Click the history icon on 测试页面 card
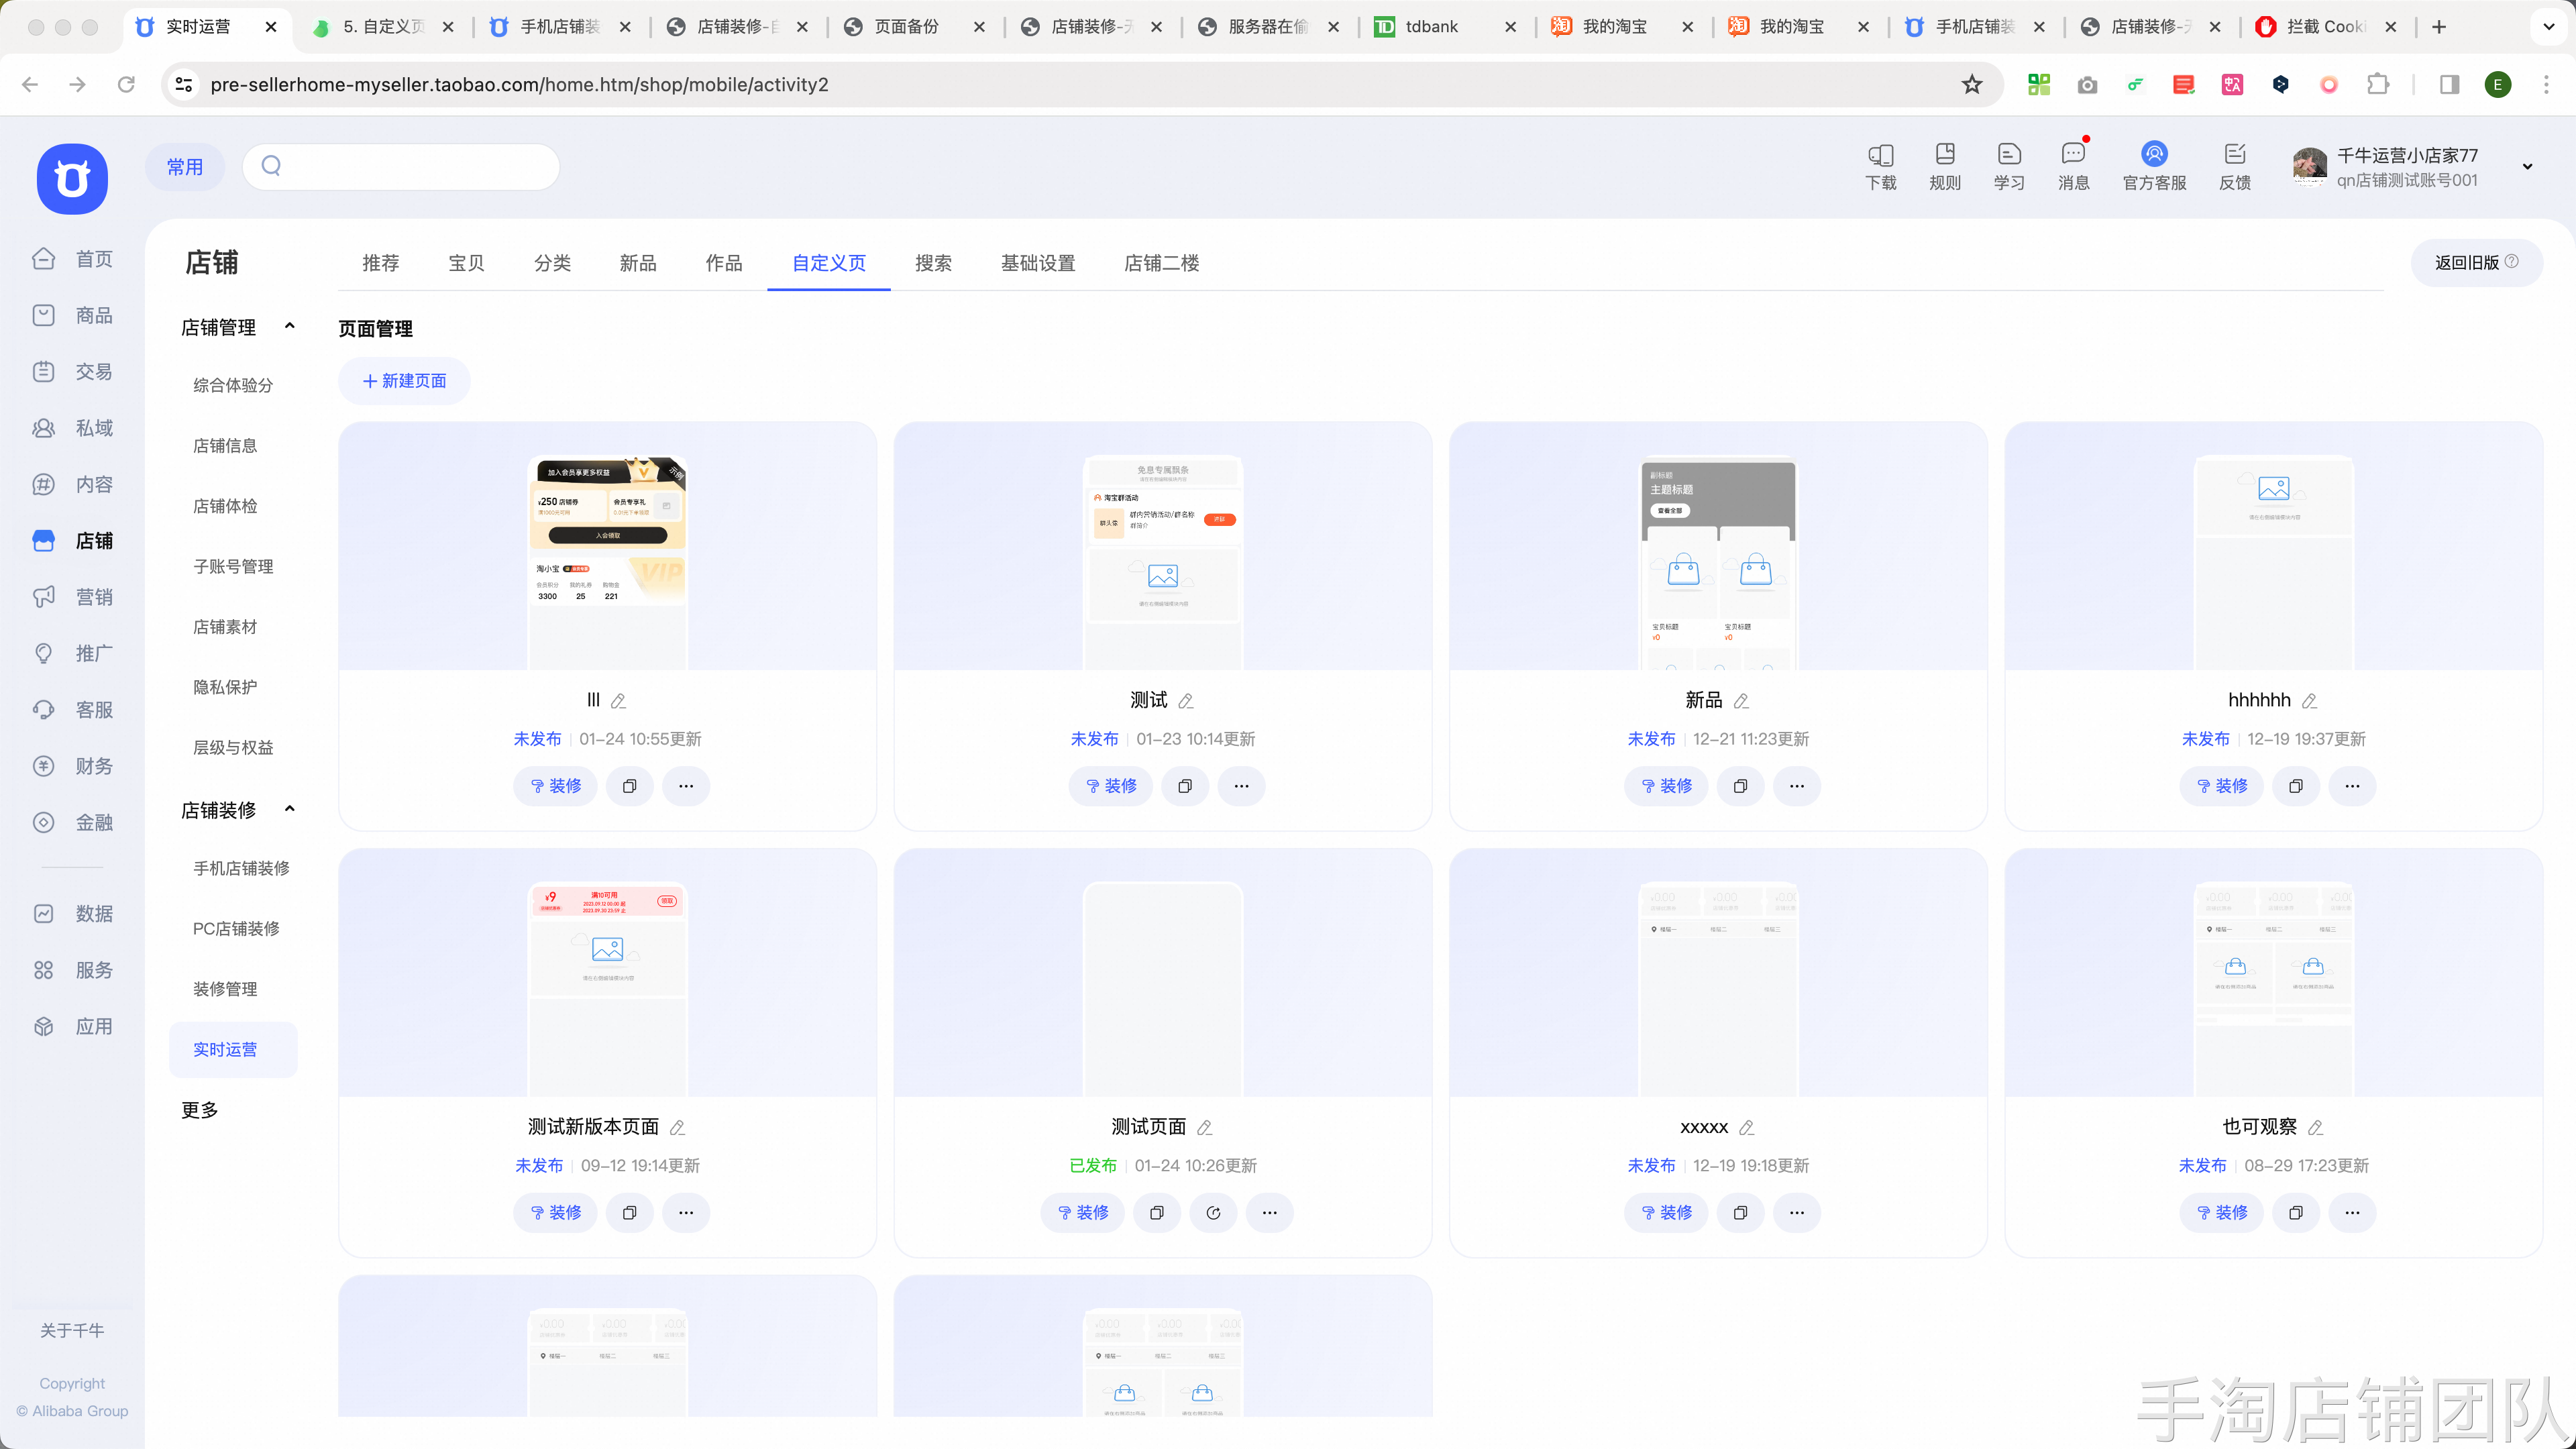The image size is (2576, 1449). [x=1213, y=1213]
